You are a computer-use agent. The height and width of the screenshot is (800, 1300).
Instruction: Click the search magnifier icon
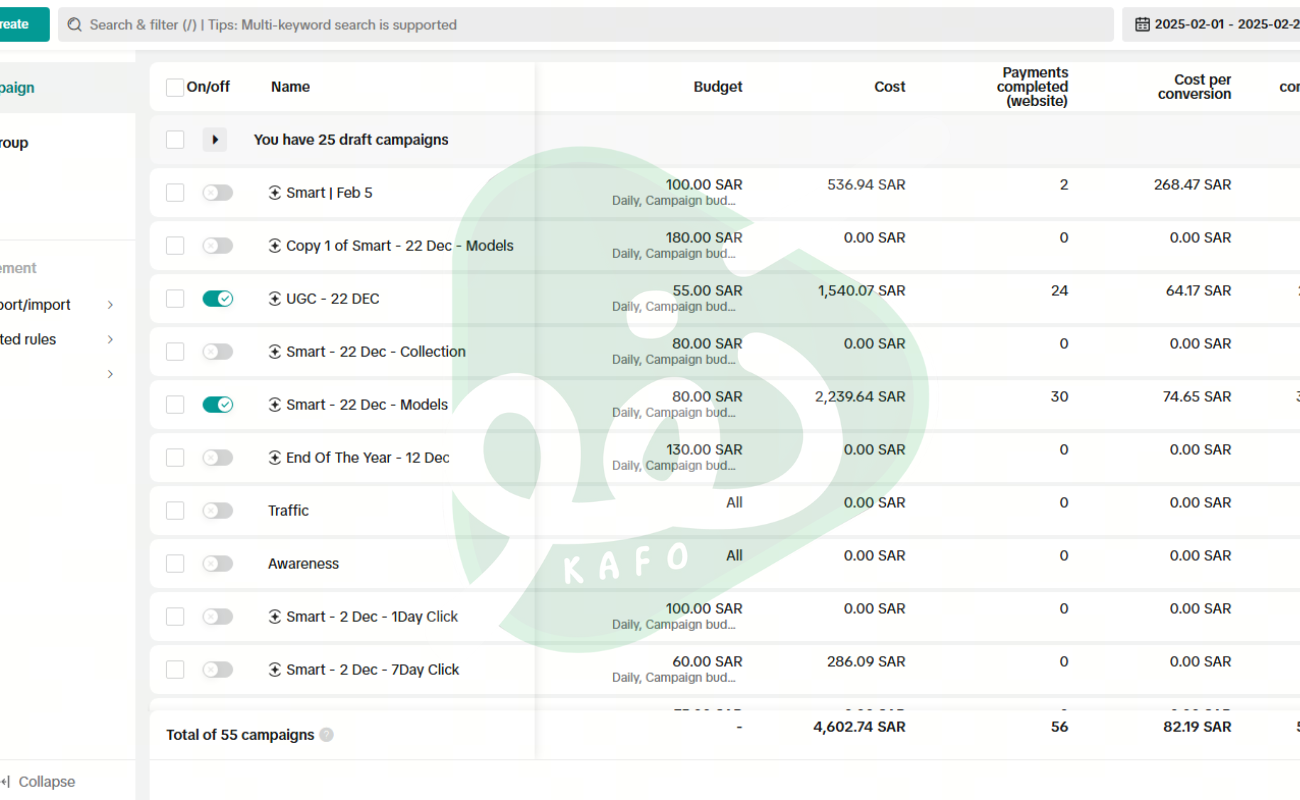click(75, 25)
